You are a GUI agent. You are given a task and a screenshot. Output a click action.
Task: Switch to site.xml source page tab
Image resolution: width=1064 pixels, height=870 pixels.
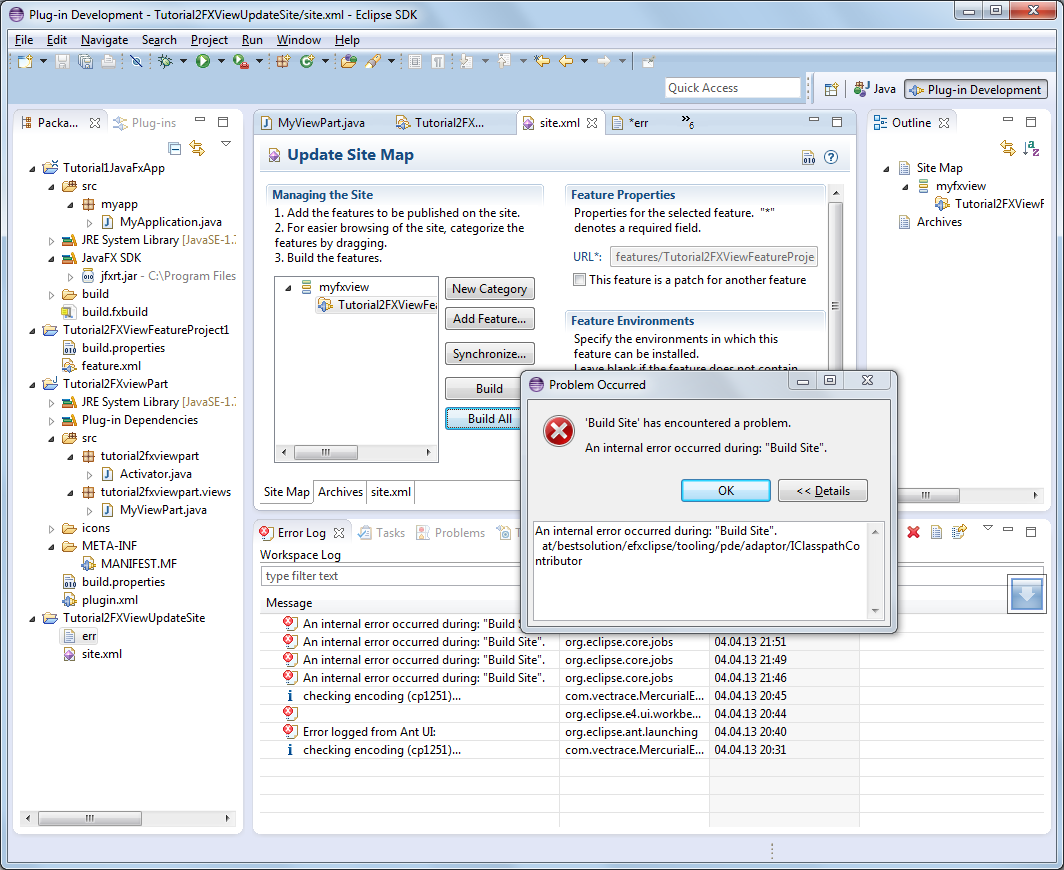coord(391,492)
